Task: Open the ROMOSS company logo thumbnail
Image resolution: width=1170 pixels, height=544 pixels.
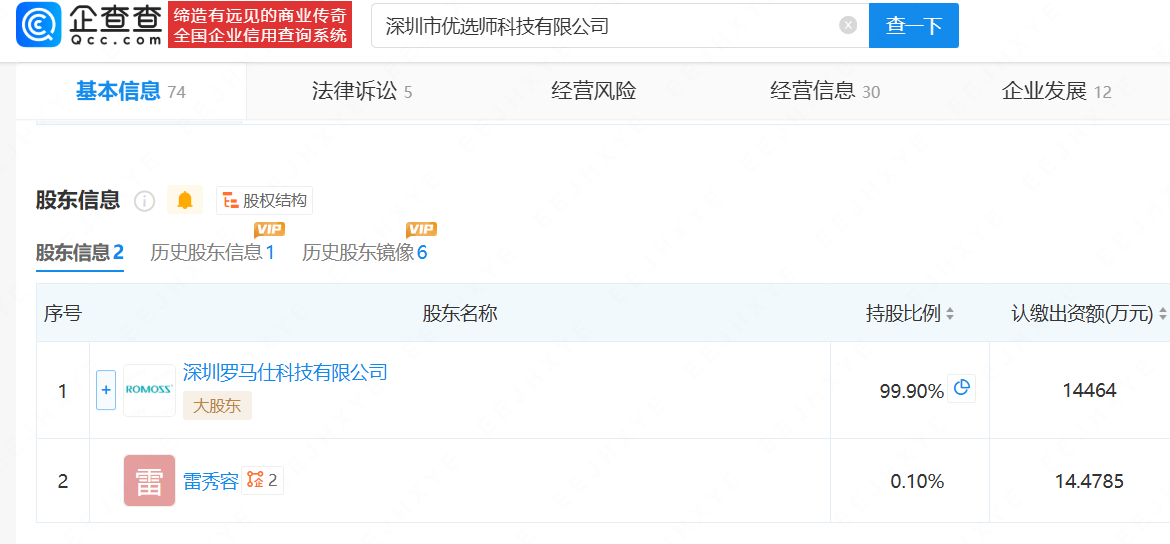Action: pos(149,390)
